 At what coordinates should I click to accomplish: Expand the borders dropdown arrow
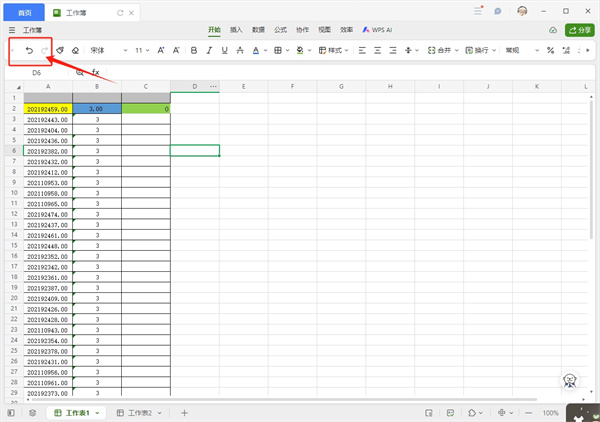click(287, 51)
